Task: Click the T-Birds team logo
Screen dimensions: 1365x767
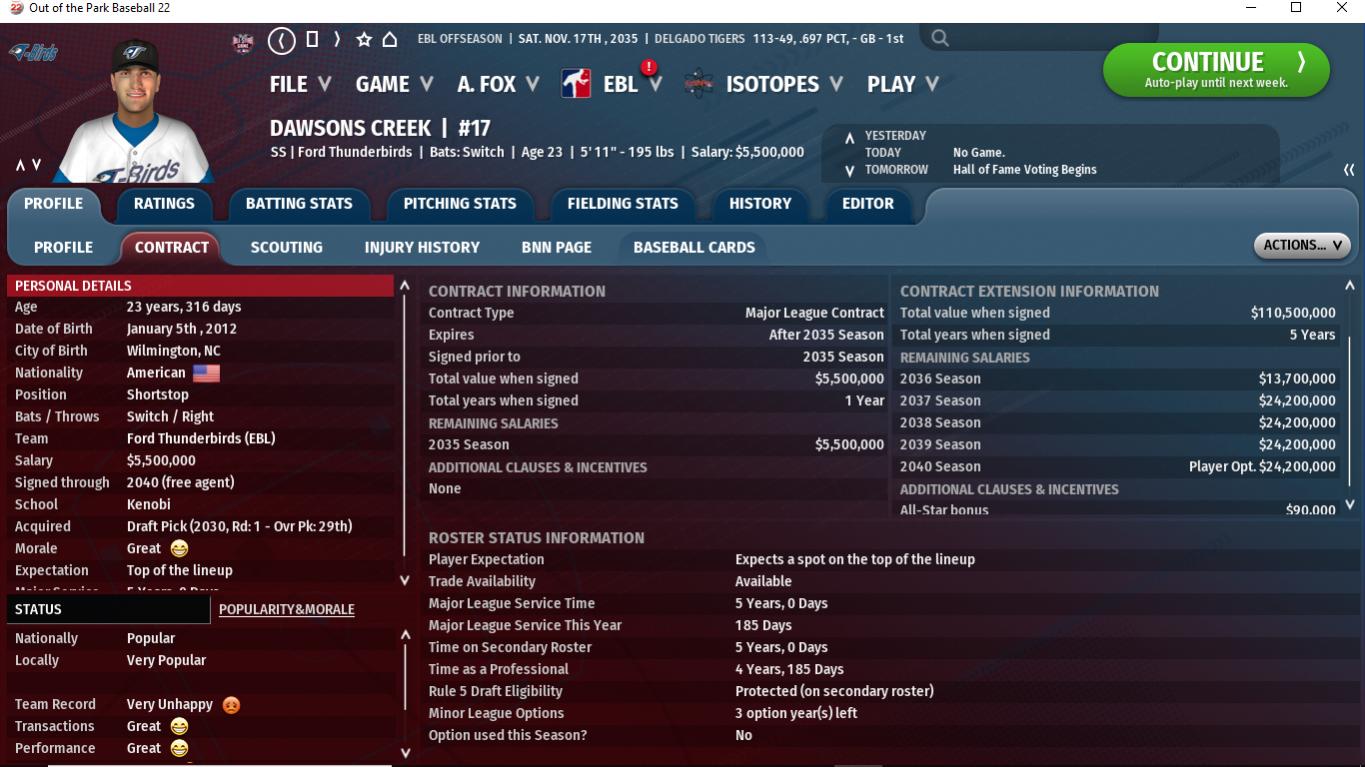Action: click(x=33, y=52)
